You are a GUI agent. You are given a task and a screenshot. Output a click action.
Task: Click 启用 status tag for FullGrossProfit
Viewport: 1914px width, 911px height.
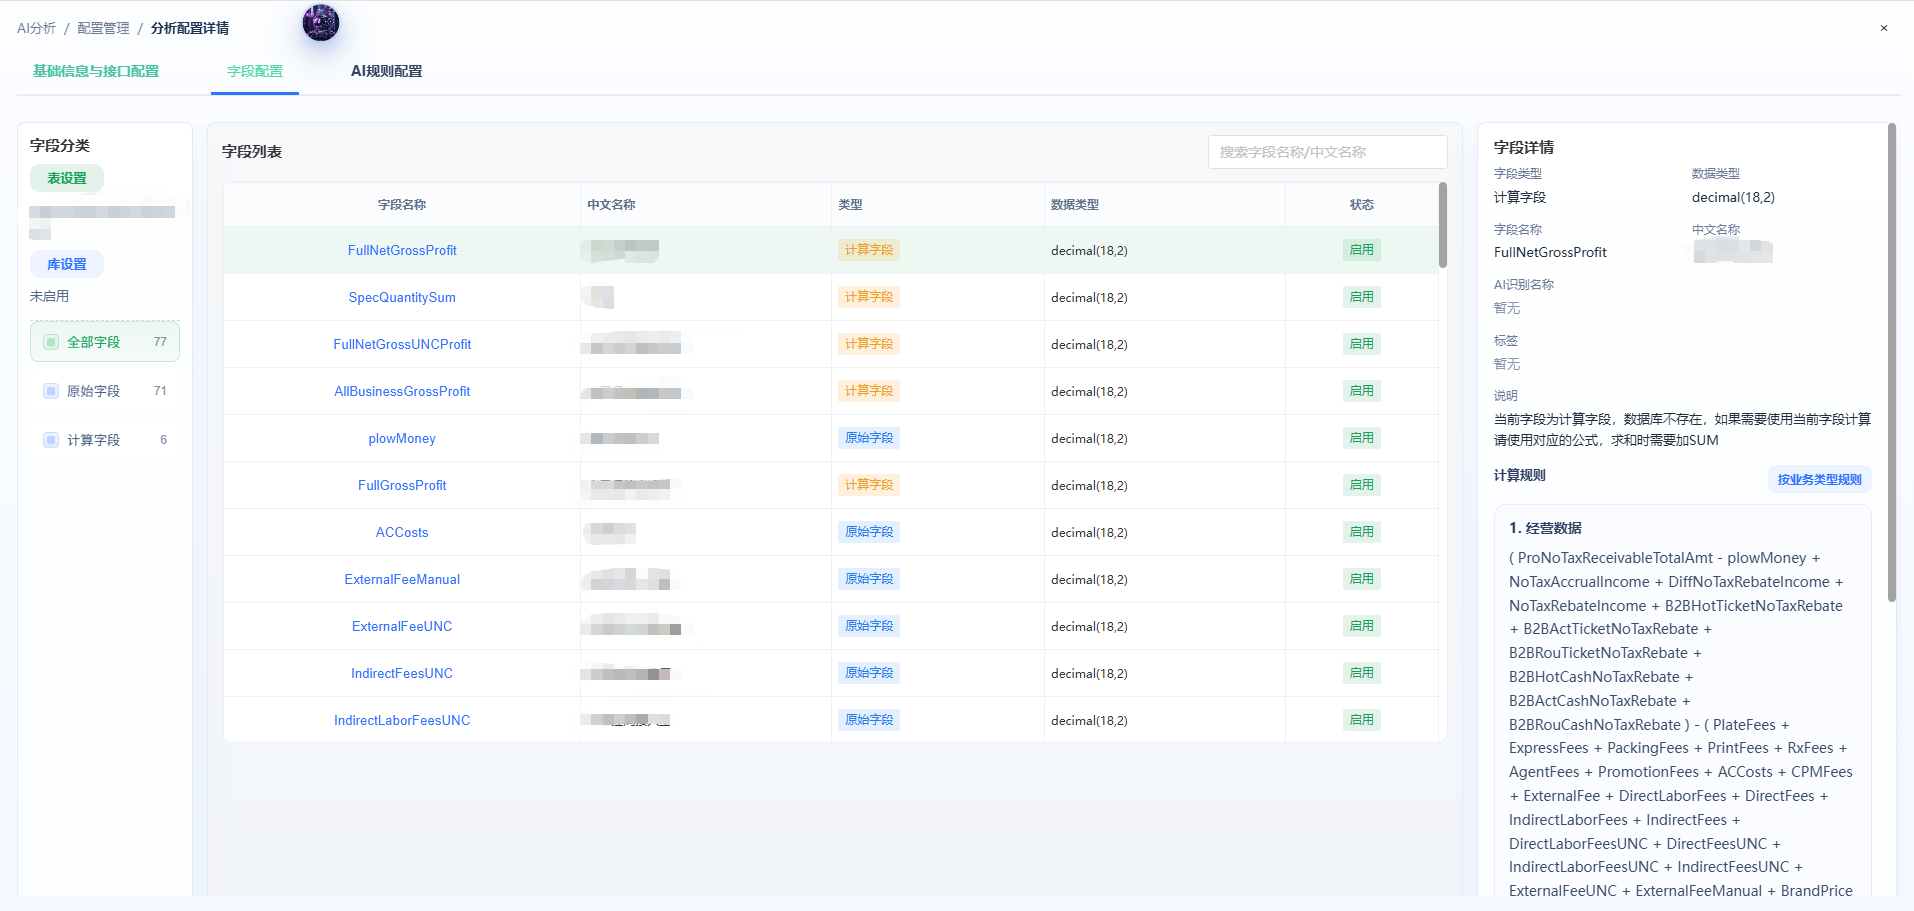point(1361,485)
